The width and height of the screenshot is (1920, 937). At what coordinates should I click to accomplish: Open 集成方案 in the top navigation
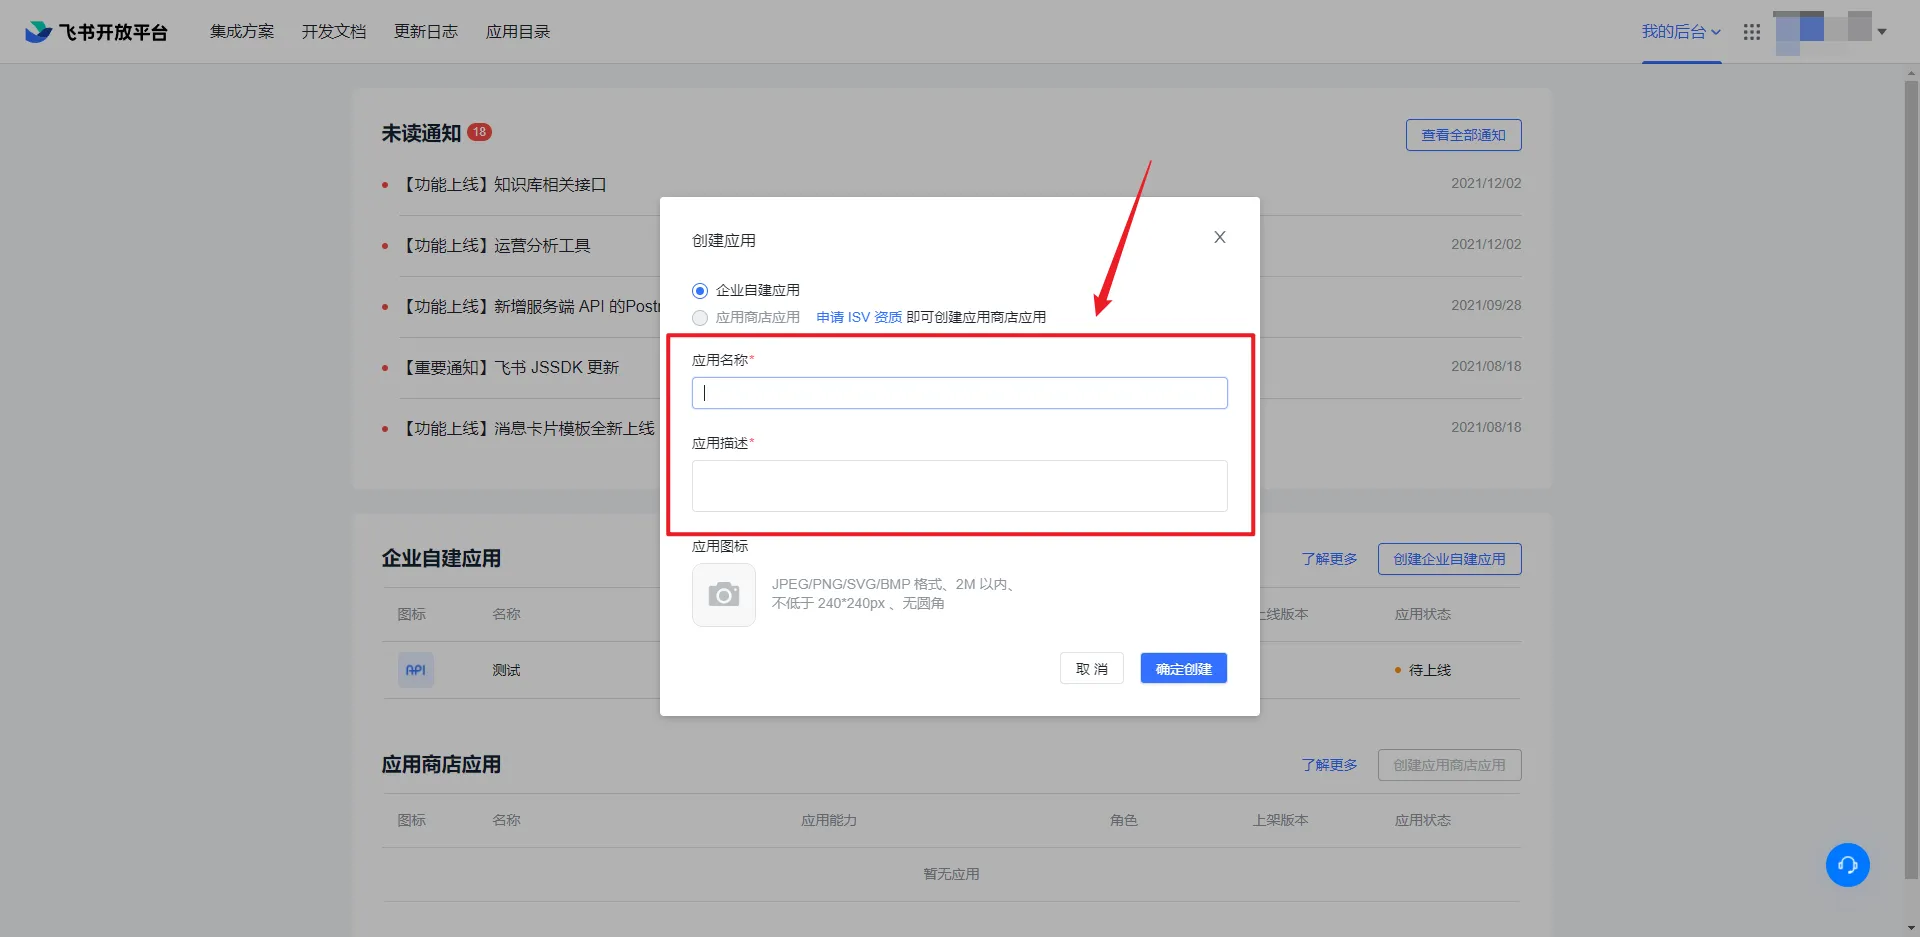(242, 32)
